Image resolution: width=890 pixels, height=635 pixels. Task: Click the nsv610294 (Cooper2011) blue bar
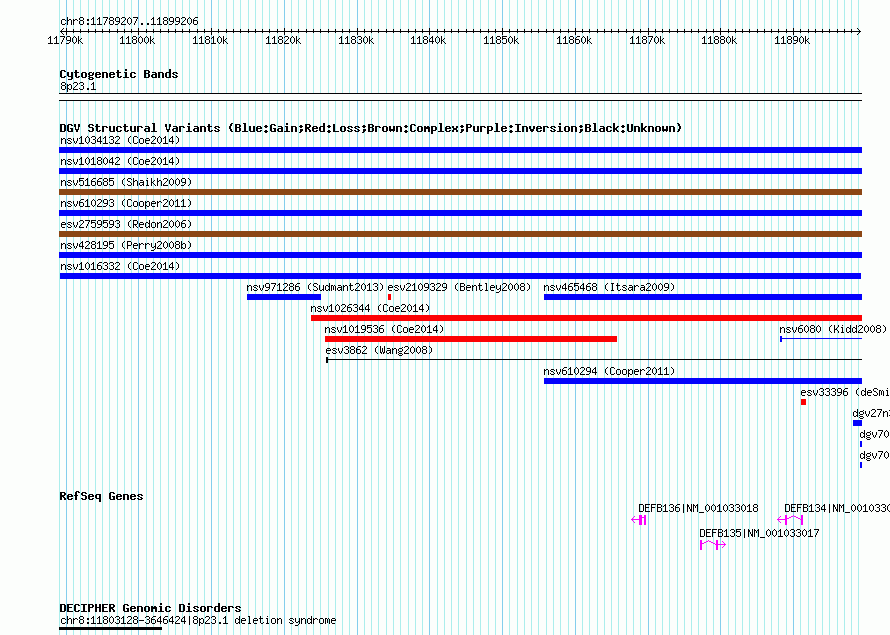(703, 381)
